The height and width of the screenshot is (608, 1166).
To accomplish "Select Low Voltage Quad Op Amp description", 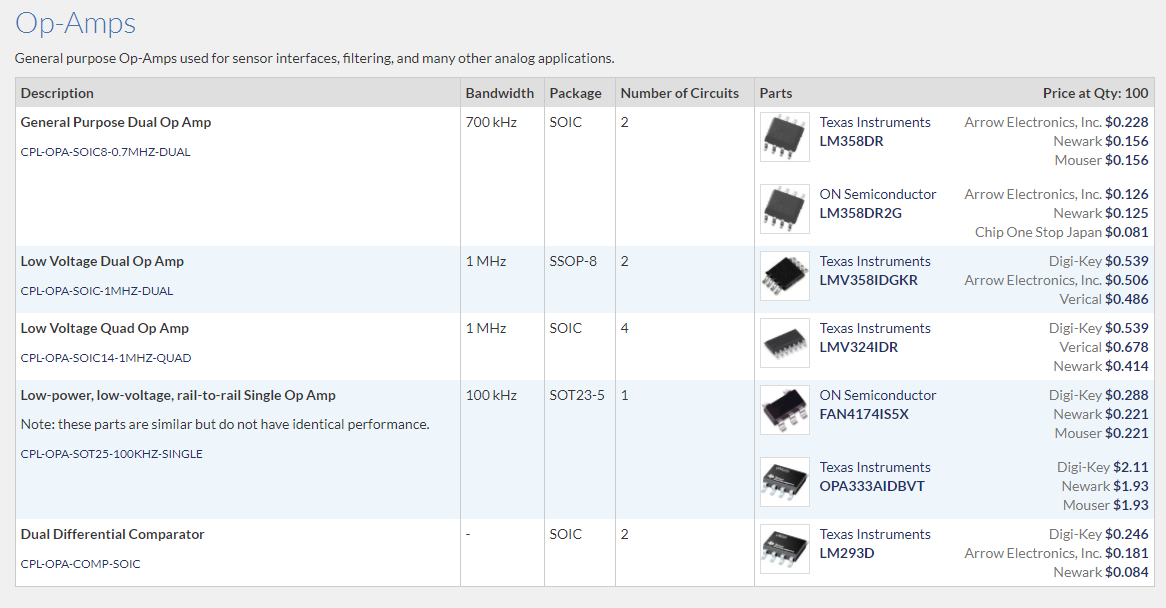I will pyautogui.click(x=105, y=328).
